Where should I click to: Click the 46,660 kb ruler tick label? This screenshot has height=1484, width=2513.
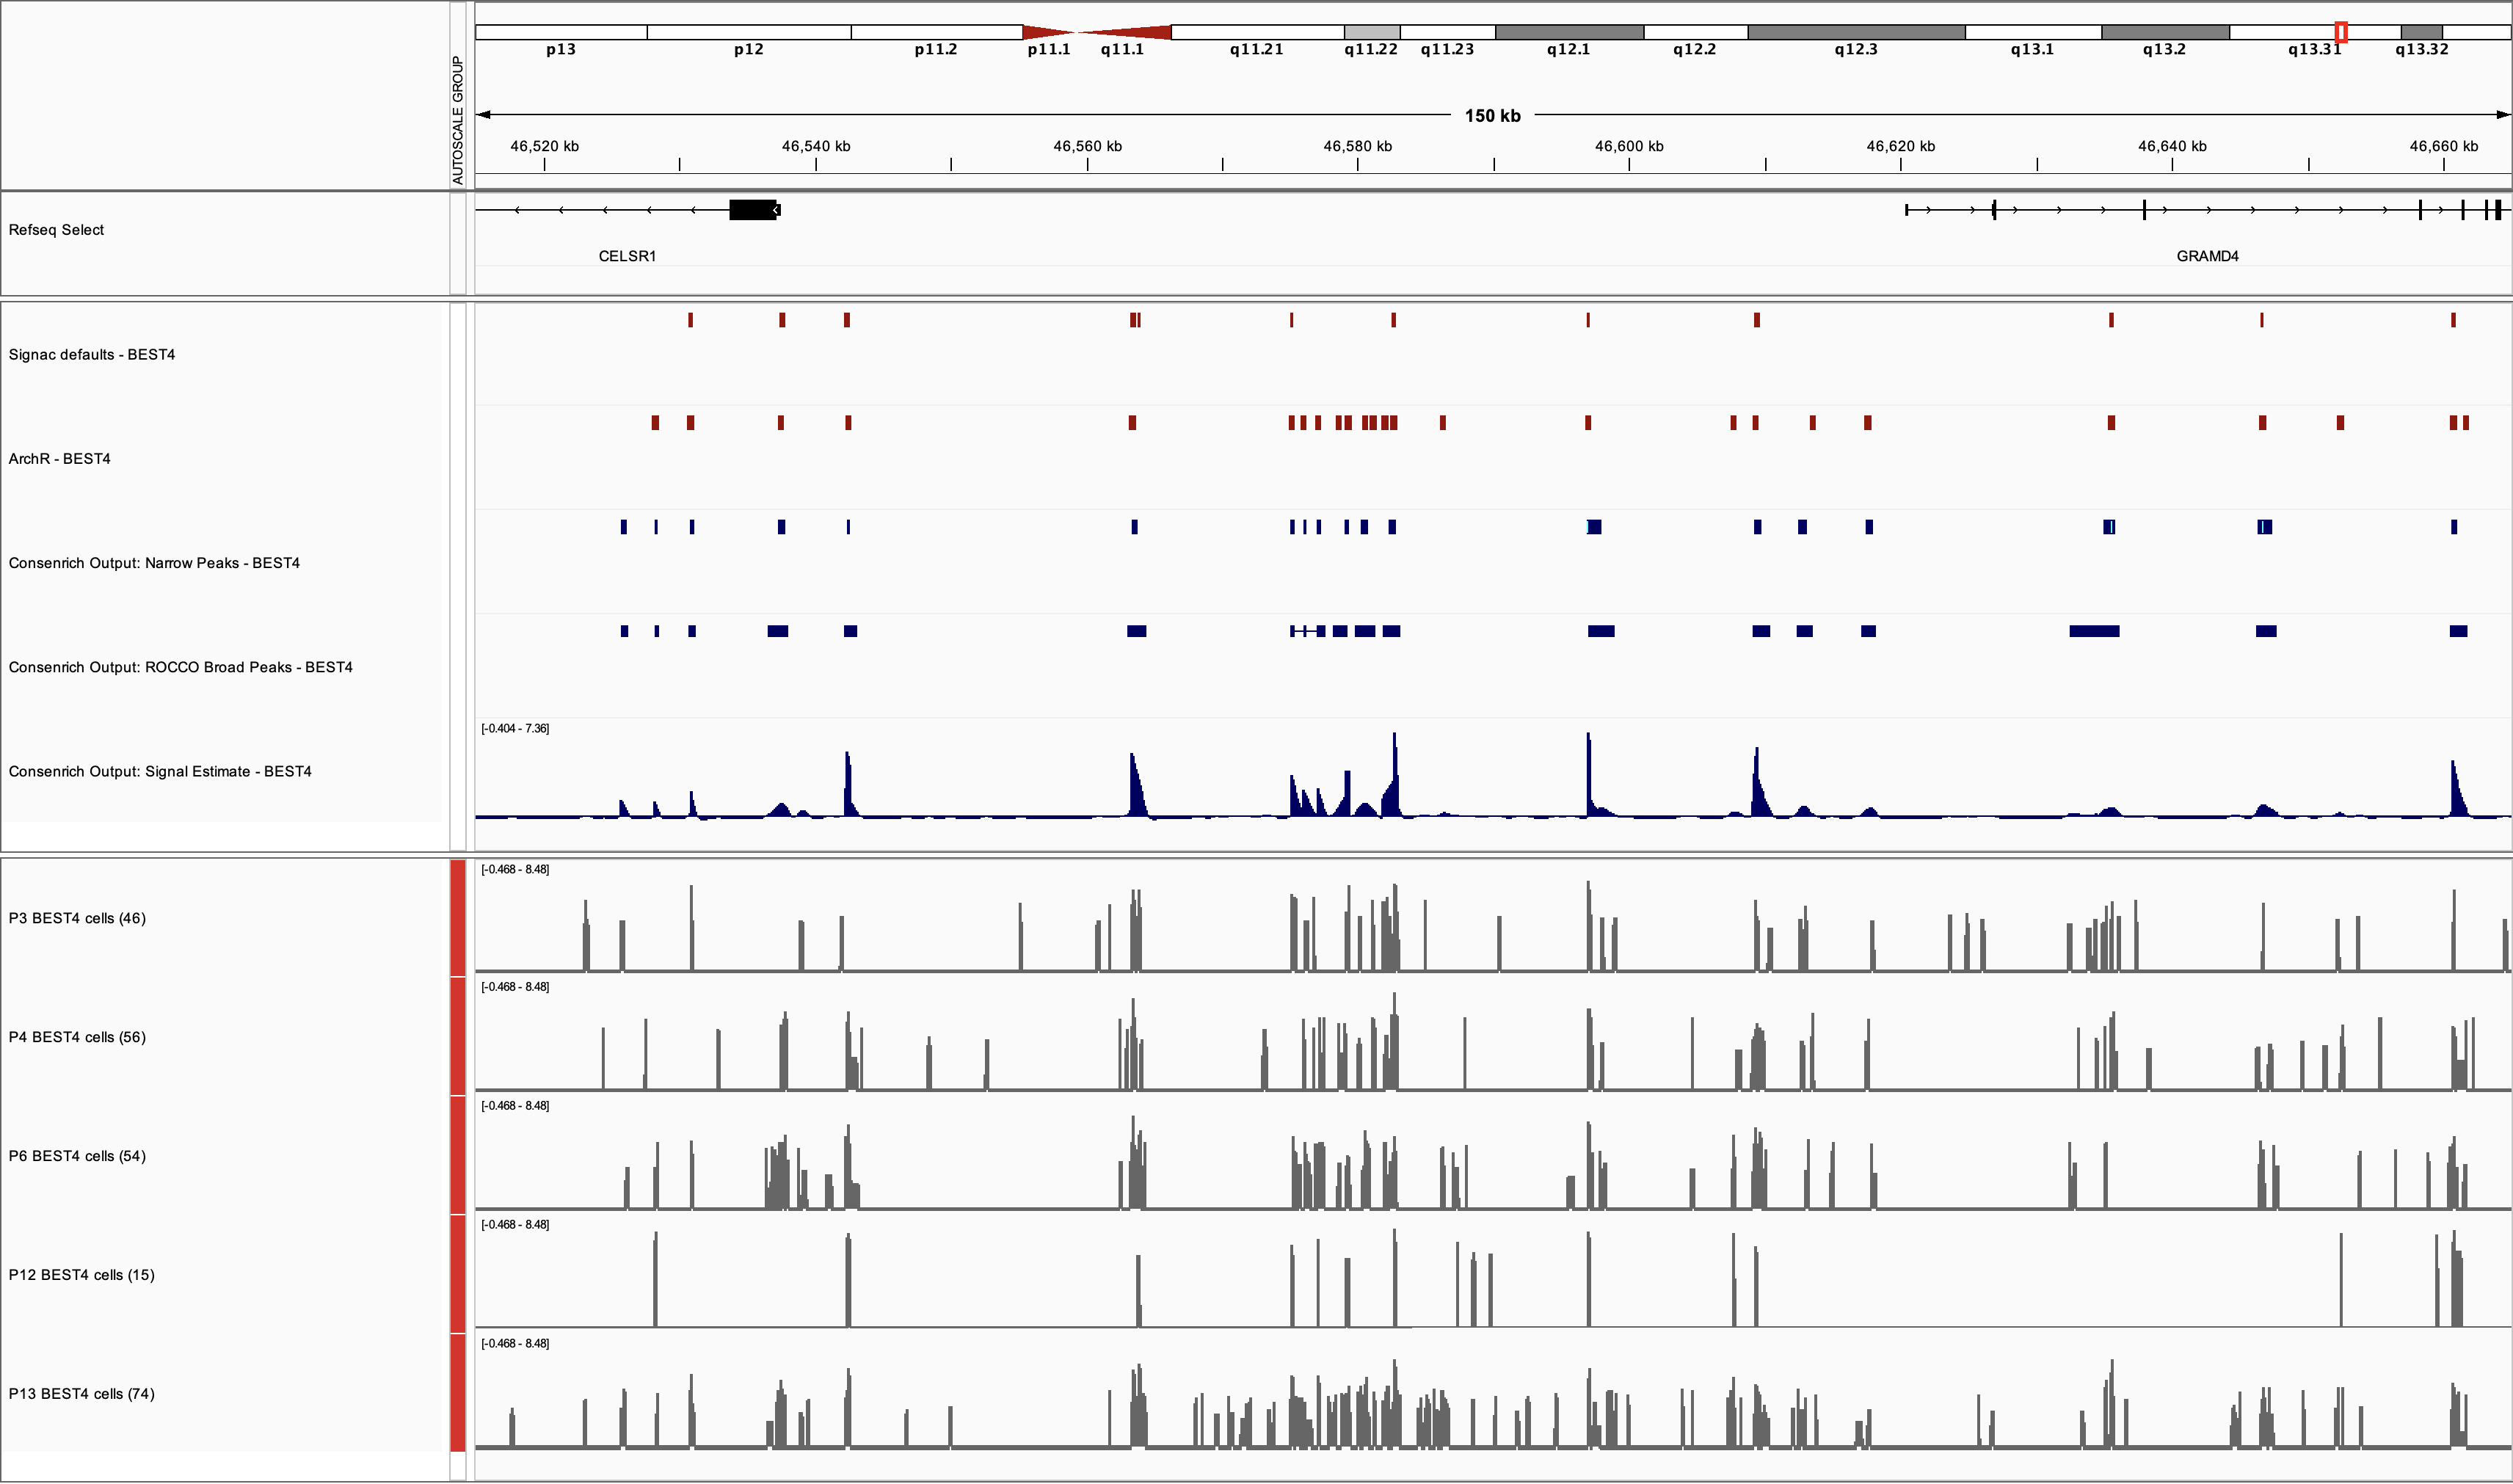(2443, 146)
